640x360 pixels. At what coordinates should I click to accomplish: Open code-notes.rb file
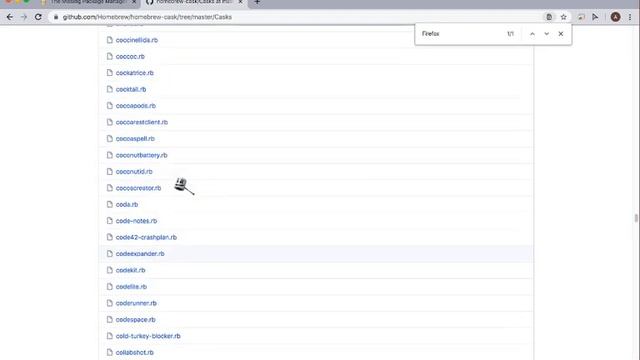[136, 221]
